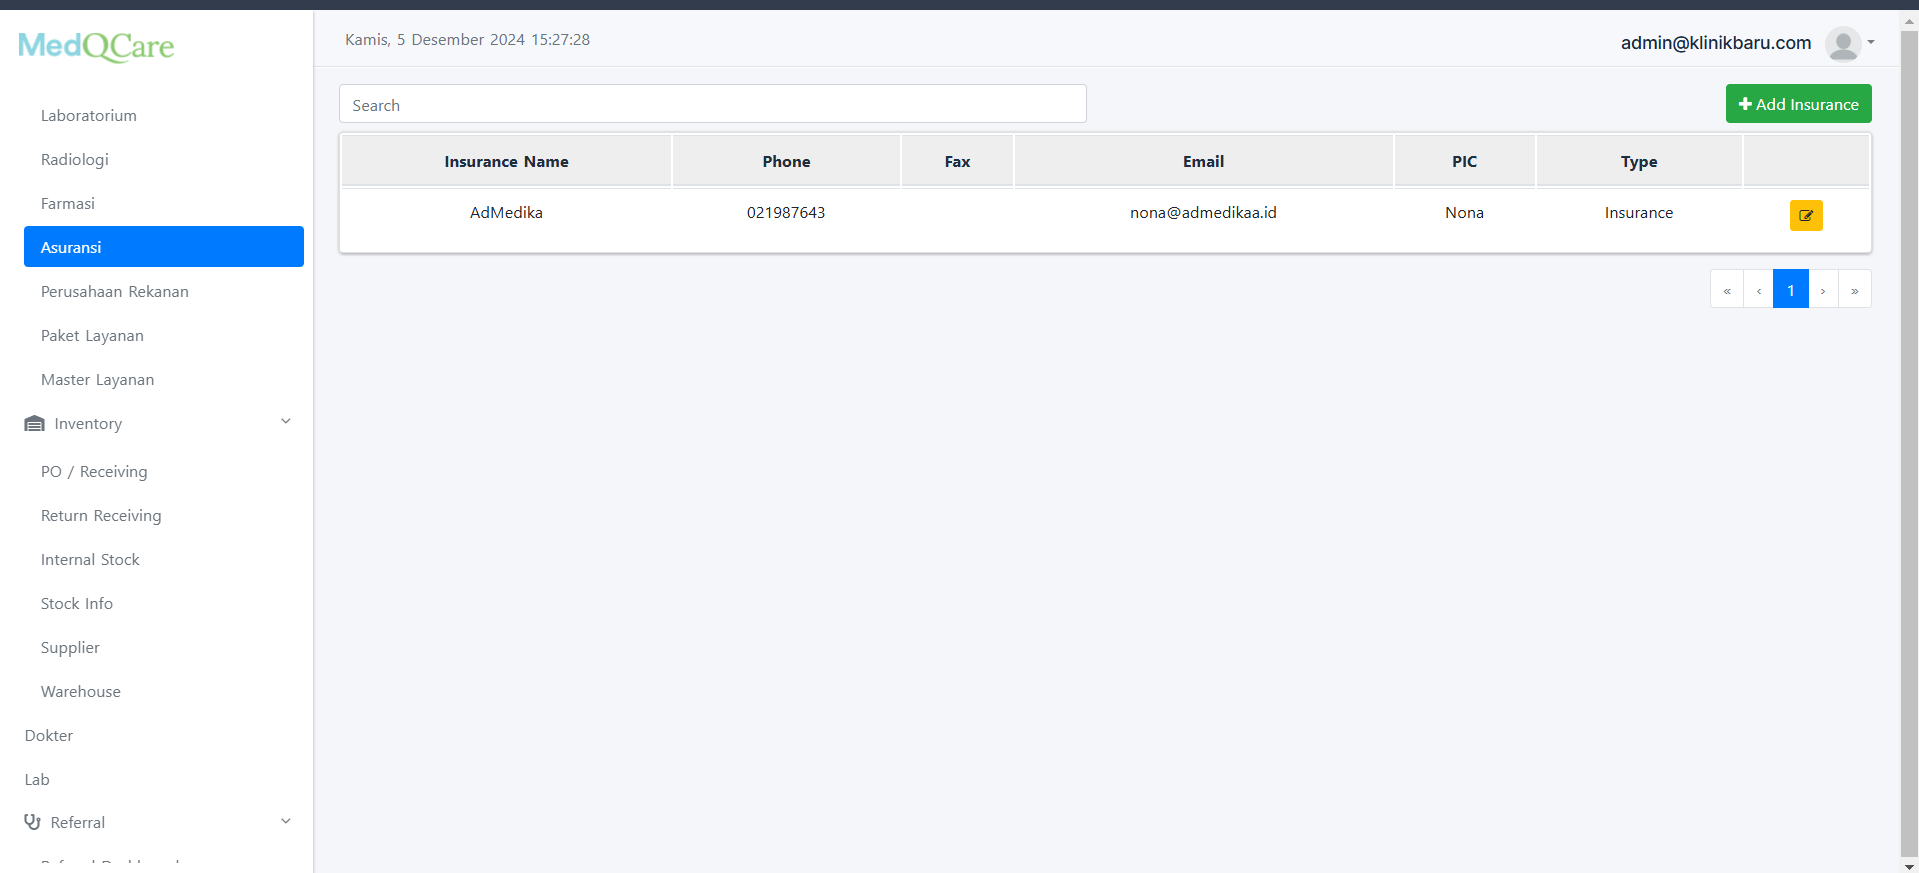Screen dimensions: 1919x873
Task: Collapse the Inventory menu chevron
Action: [286, 422]
